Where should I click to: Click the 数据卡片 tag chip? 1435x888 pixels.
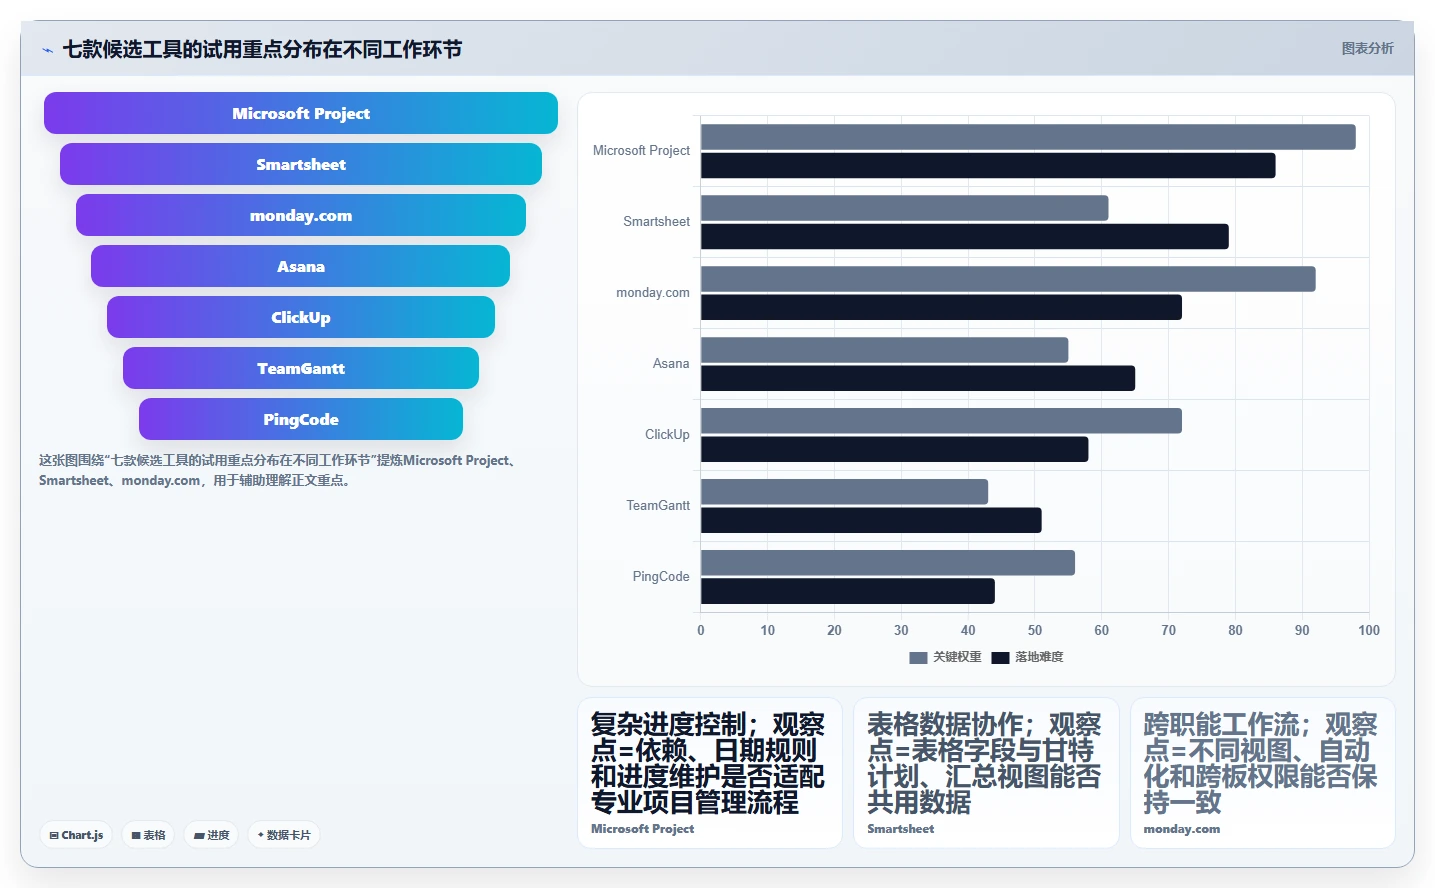click(284, 835)
